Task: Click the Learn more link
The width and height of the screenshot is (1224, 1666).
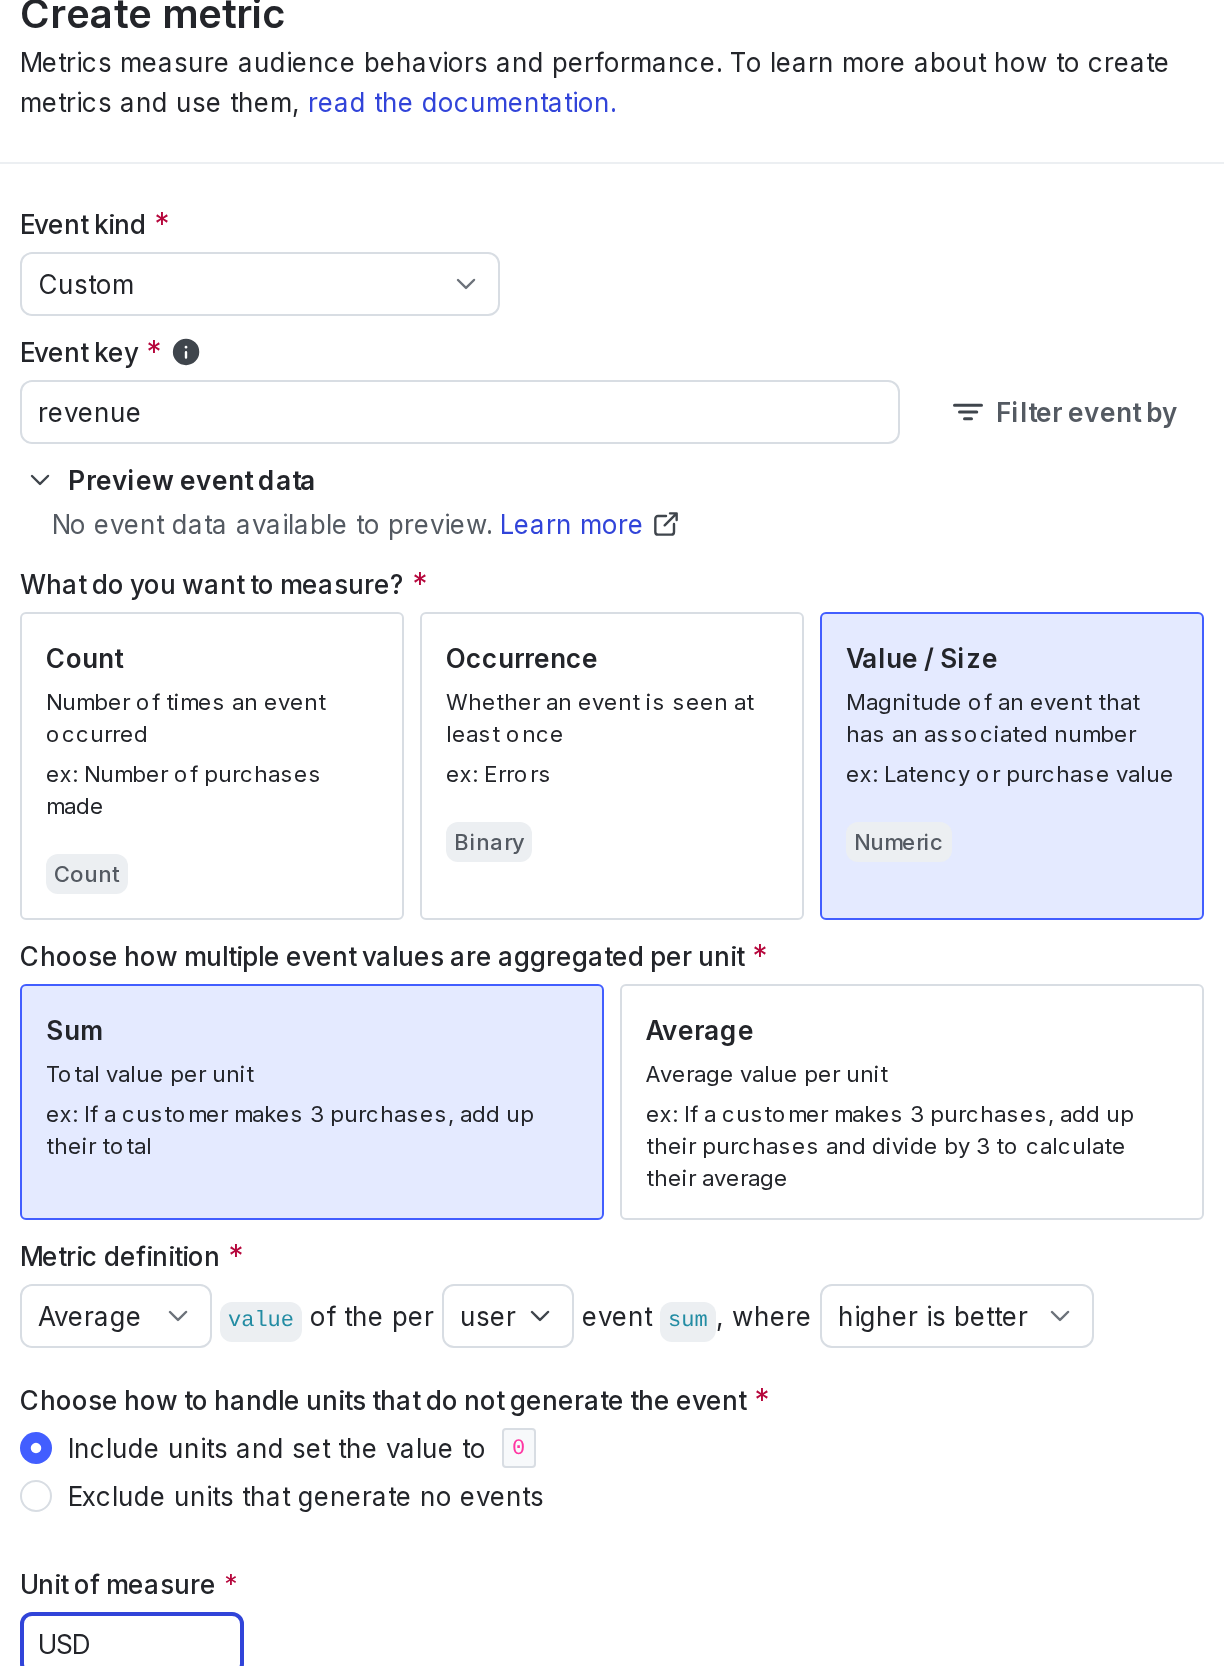Action: [x=571, y=524]
